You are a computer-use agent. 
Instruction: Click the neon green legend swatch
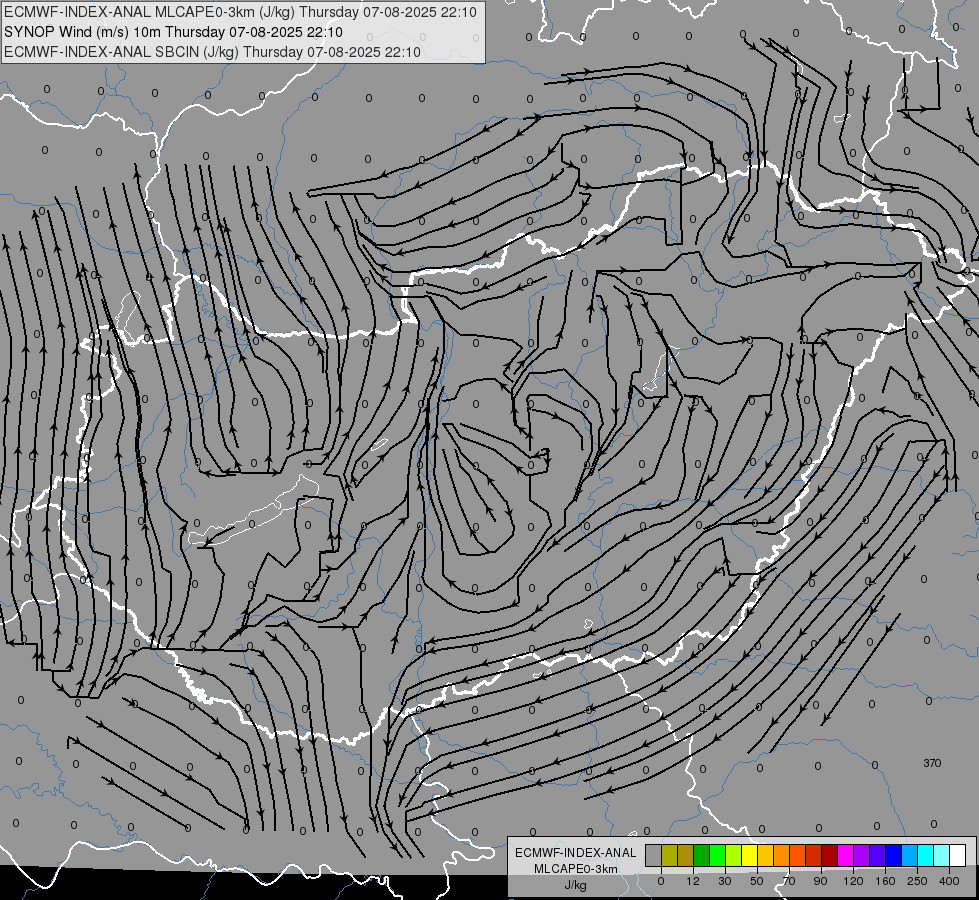[x=717, y=855]
